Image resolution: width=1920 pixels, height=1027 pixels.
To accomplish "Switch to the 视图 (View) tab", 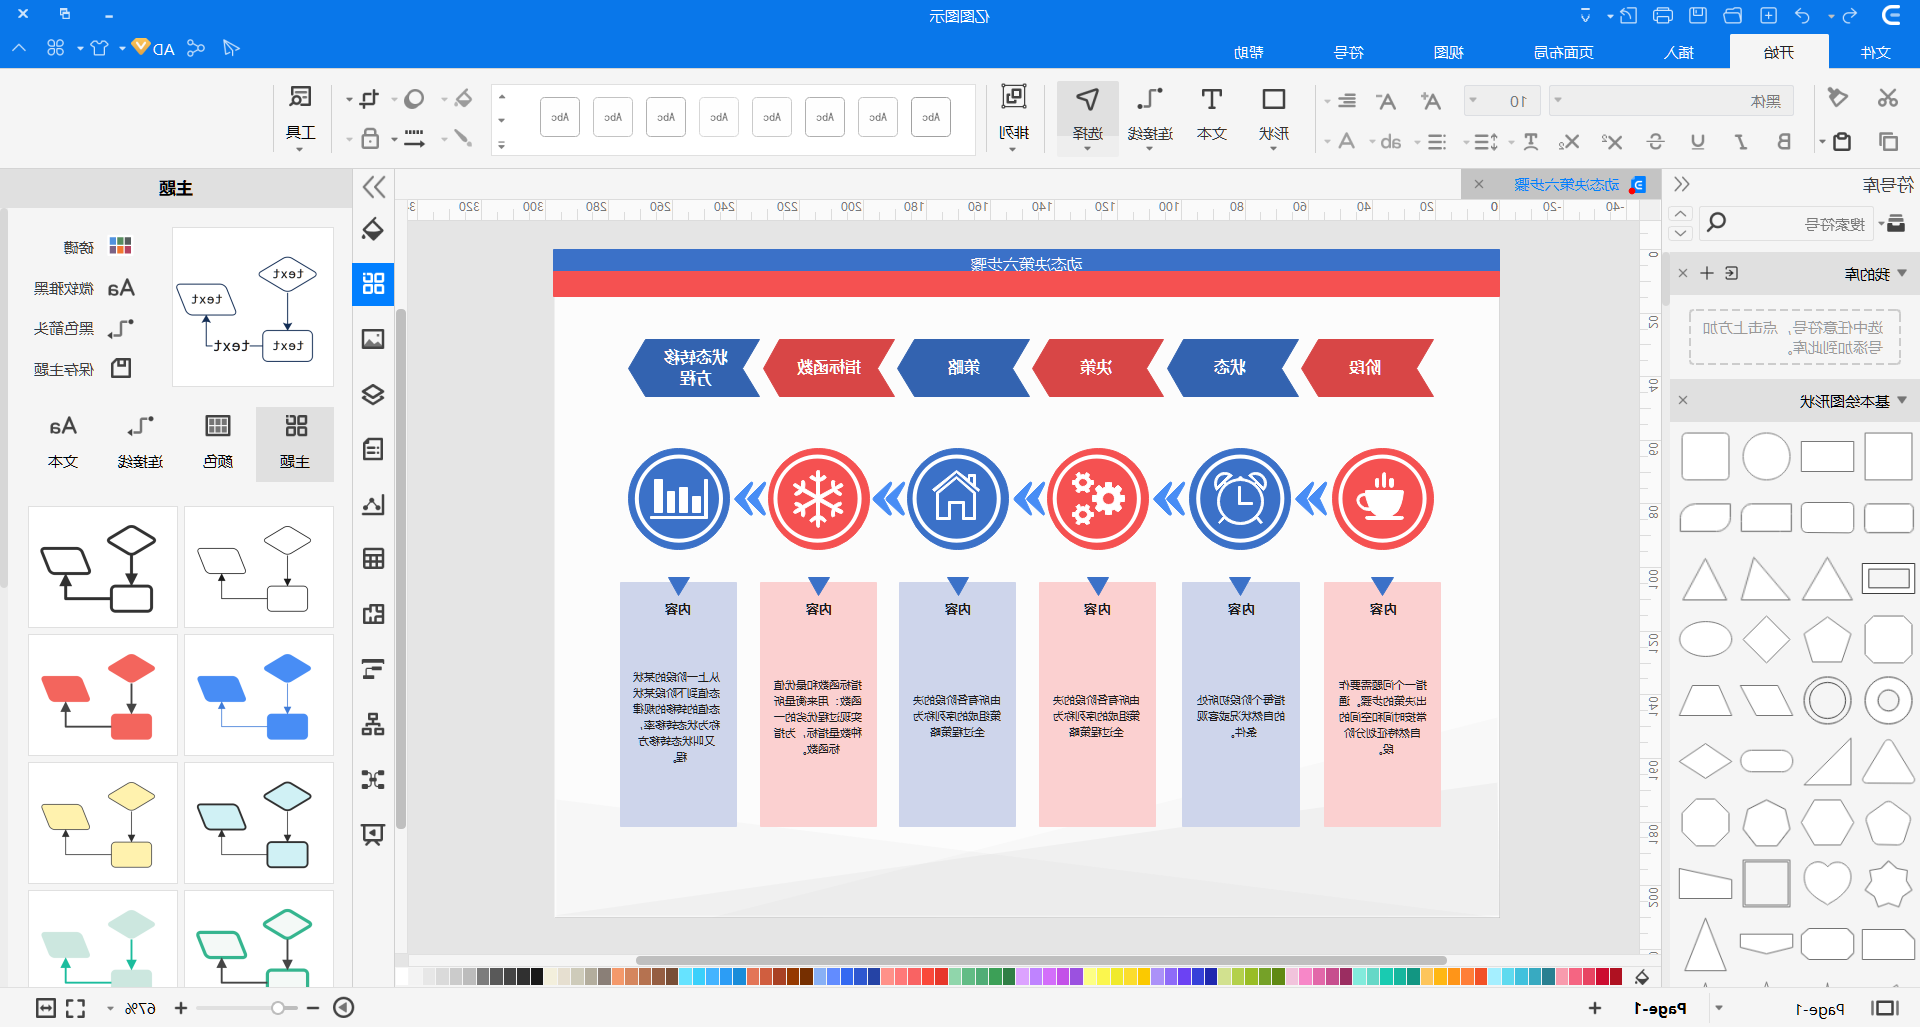I will coord(1449,52).
